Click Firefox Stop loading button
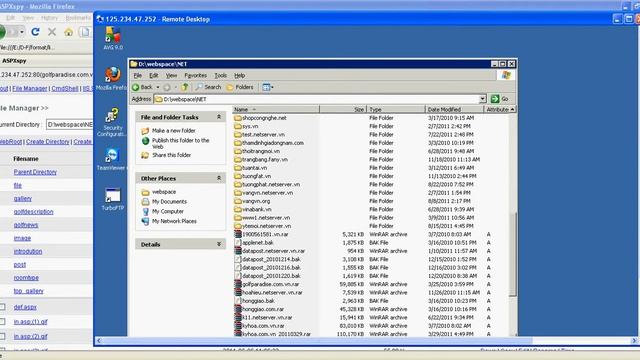 pos(52,32)
